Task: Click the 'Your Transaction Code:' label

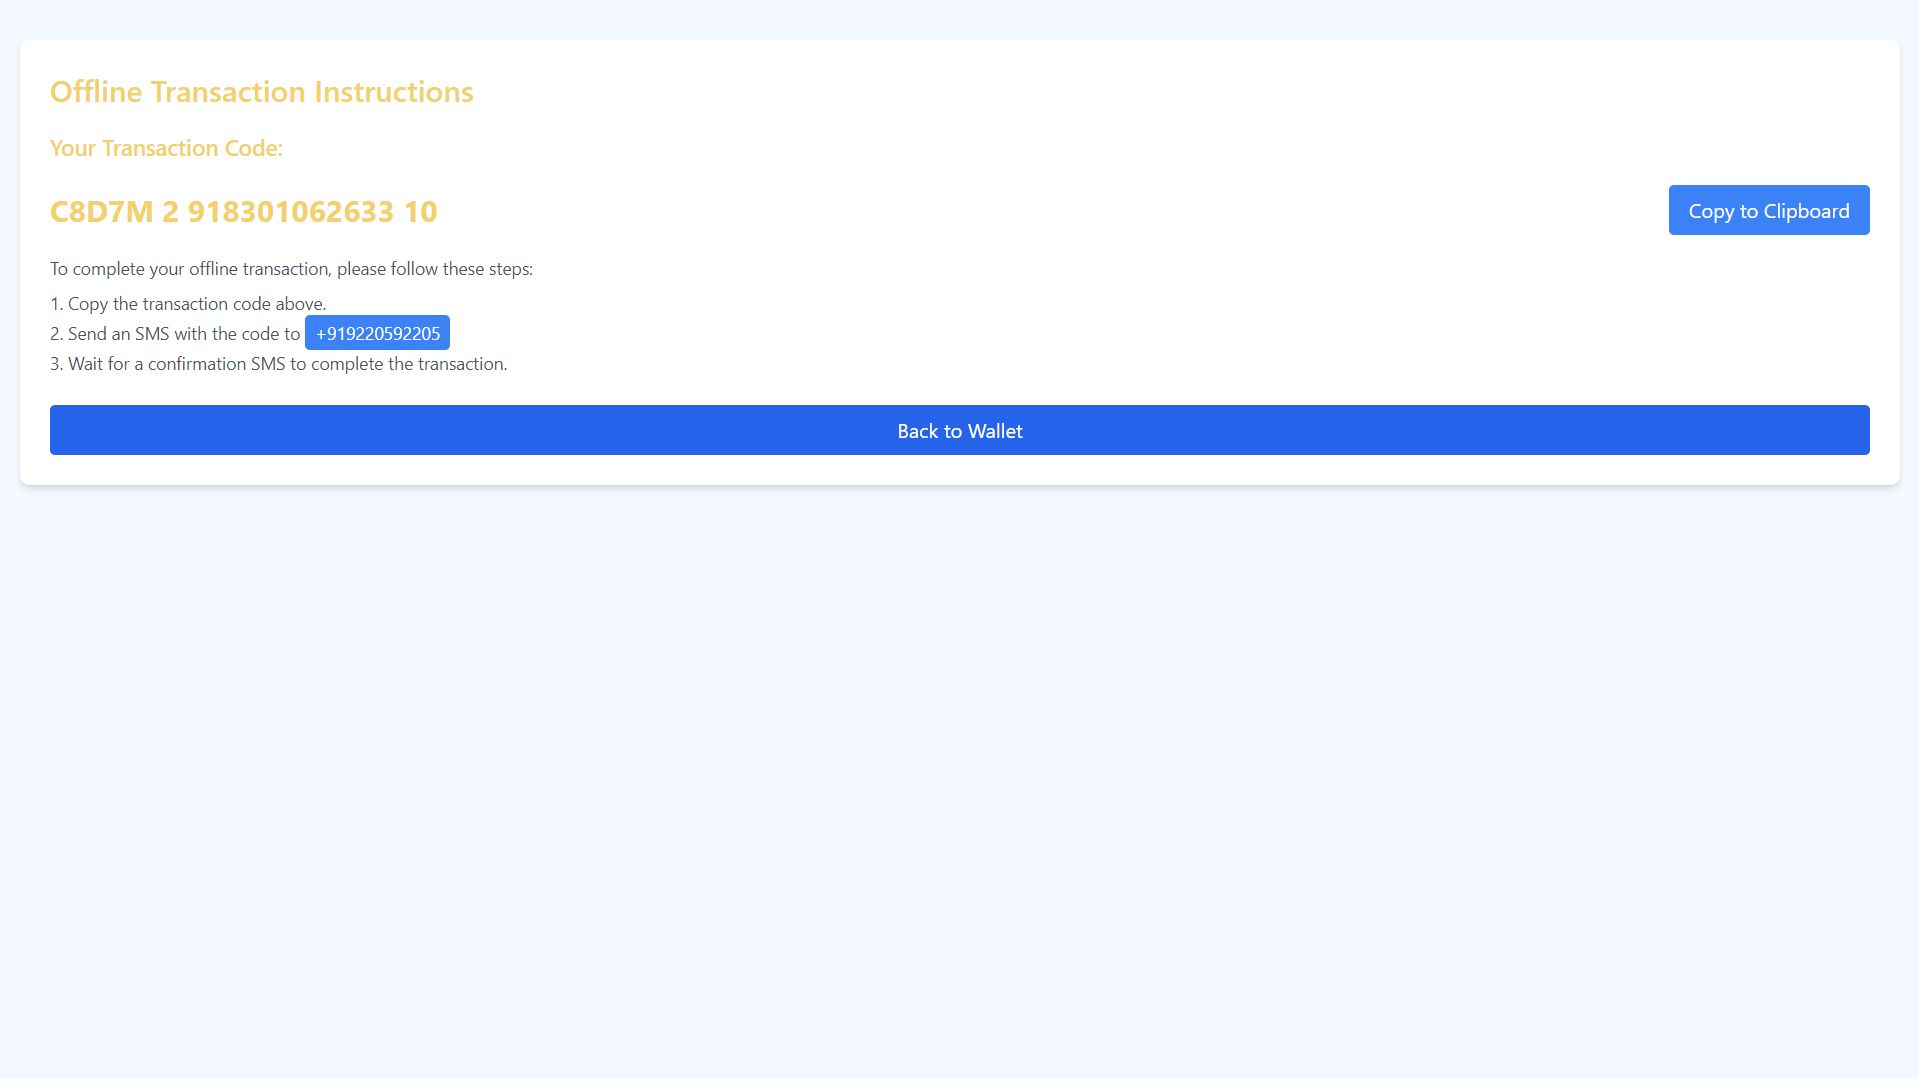Action: [x=166, y=148]
